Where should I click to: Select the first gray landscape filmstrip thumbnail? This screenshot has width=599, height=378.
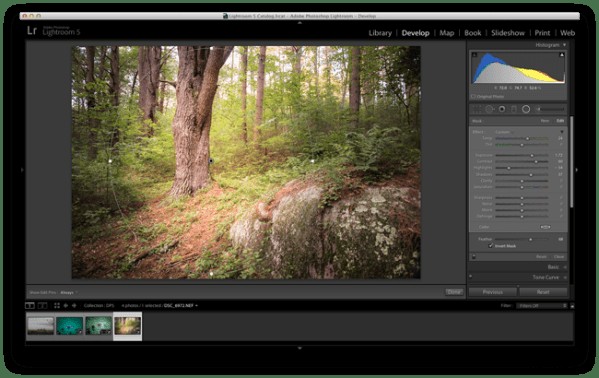40,326
